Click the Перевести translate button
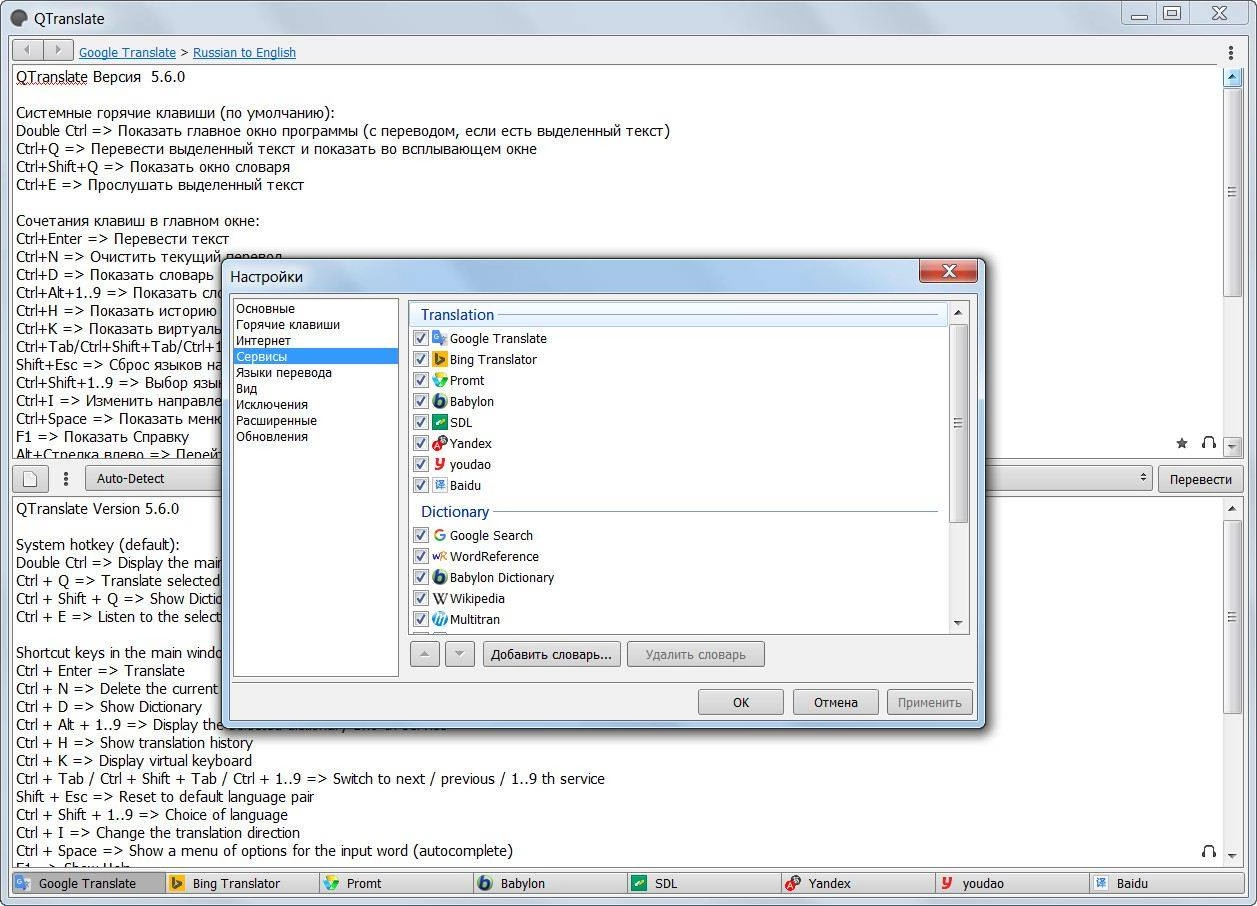 (x=1200, y=479)
